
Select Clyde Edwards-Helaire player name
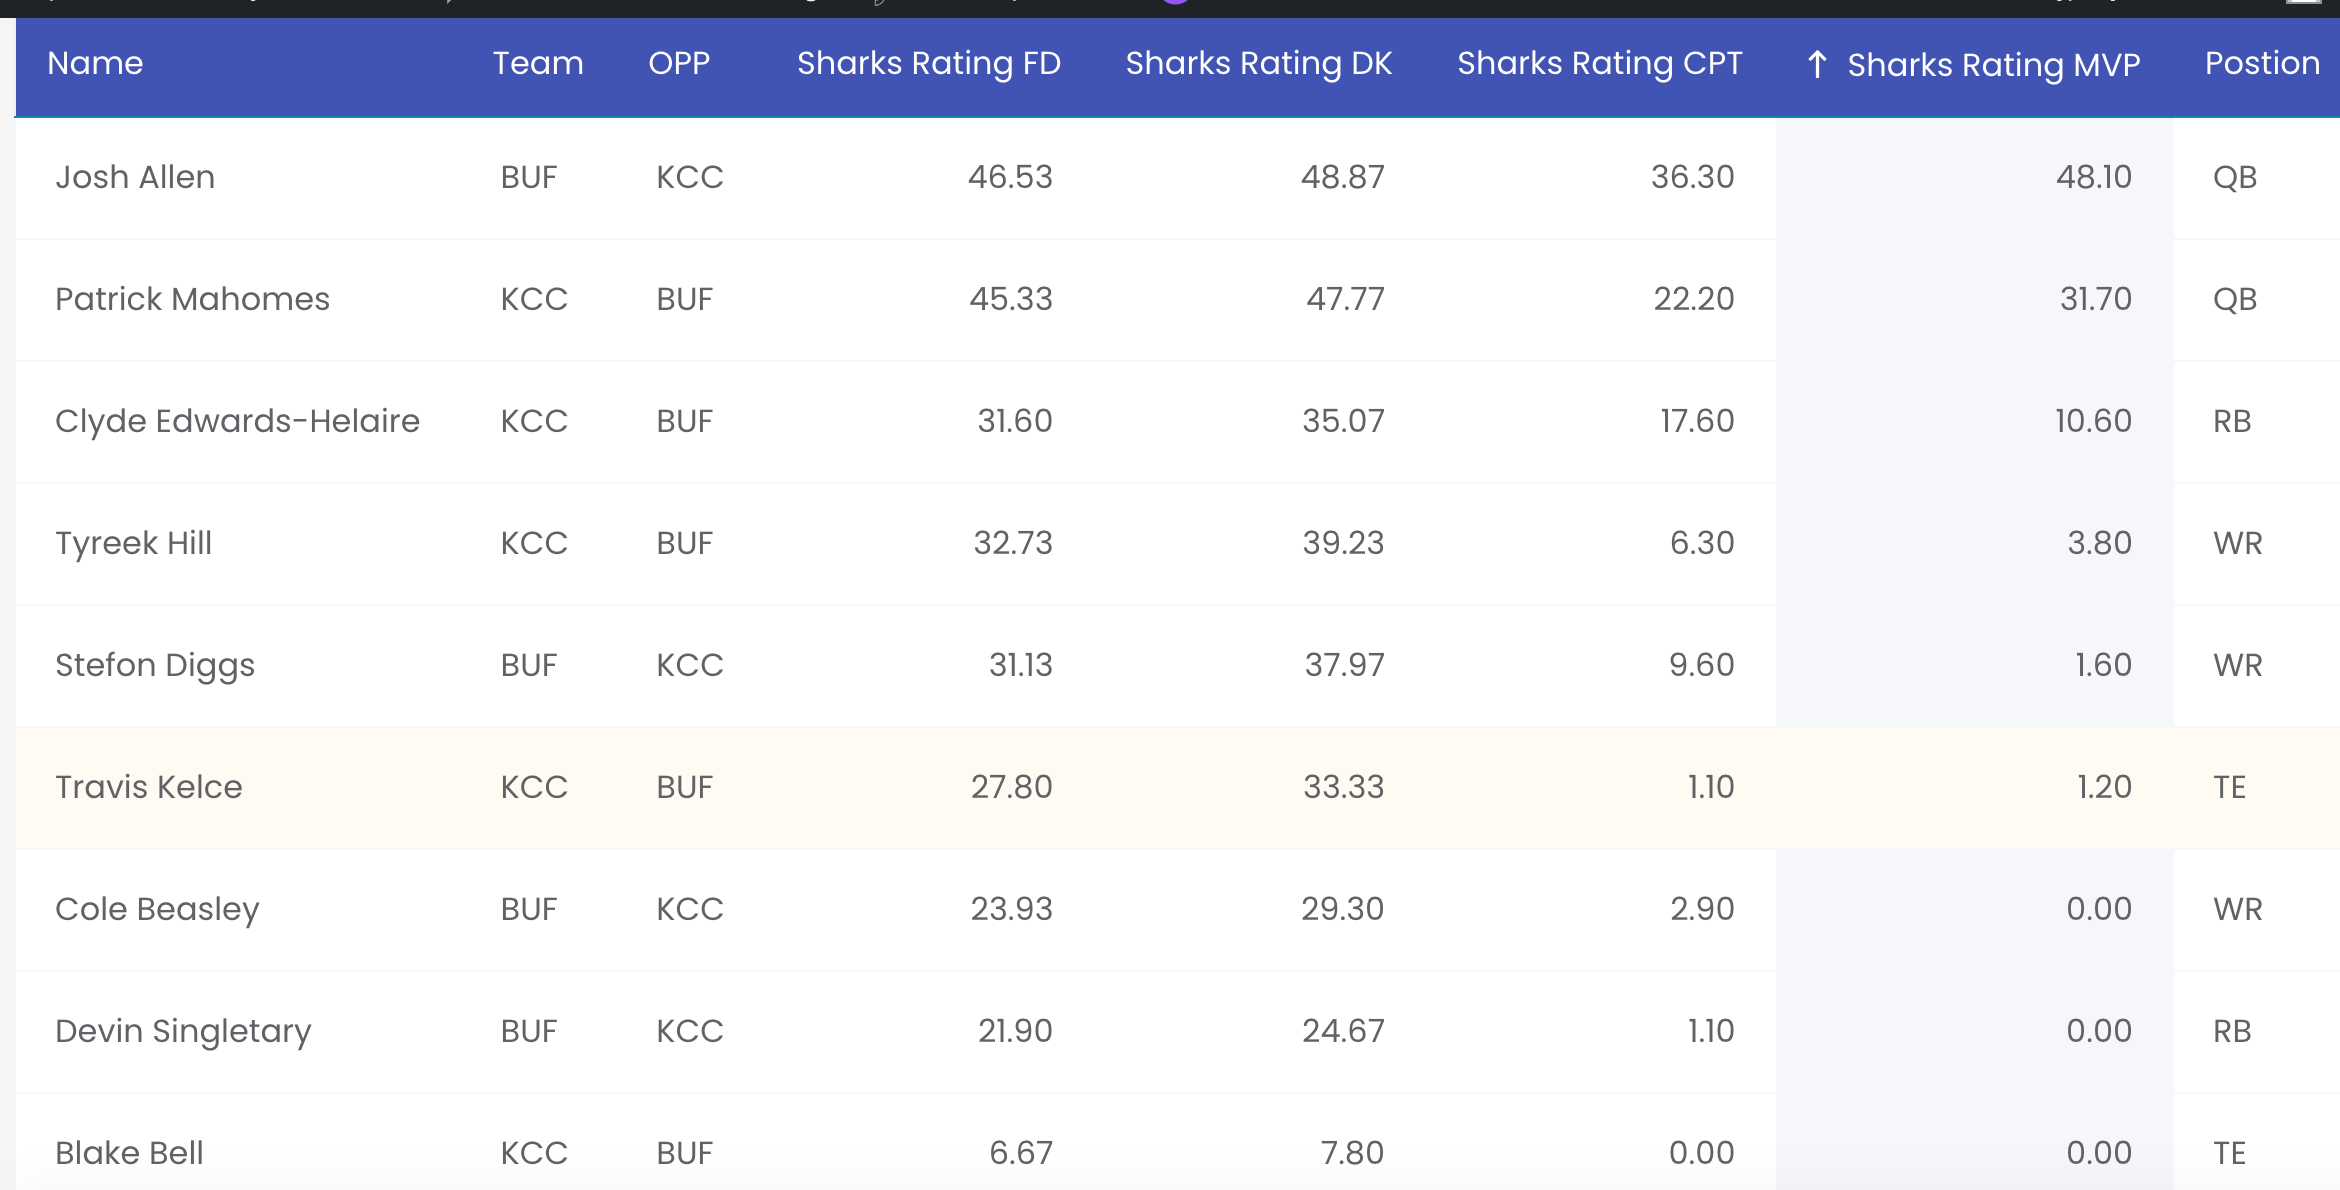[x=237, y=421]
